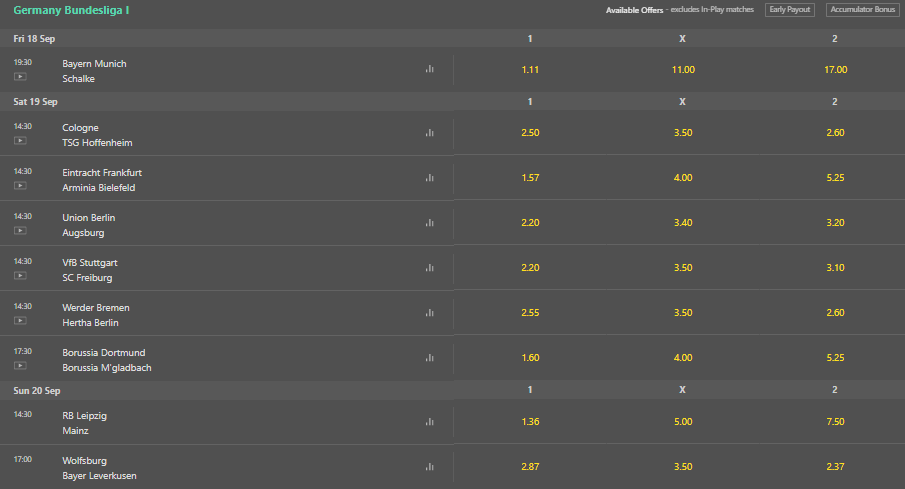Image resolution: width=905 pixels, height=489 pixels.
Task: Click live stream icon for VfB Stuttgart match
Action: click(20, 276)
